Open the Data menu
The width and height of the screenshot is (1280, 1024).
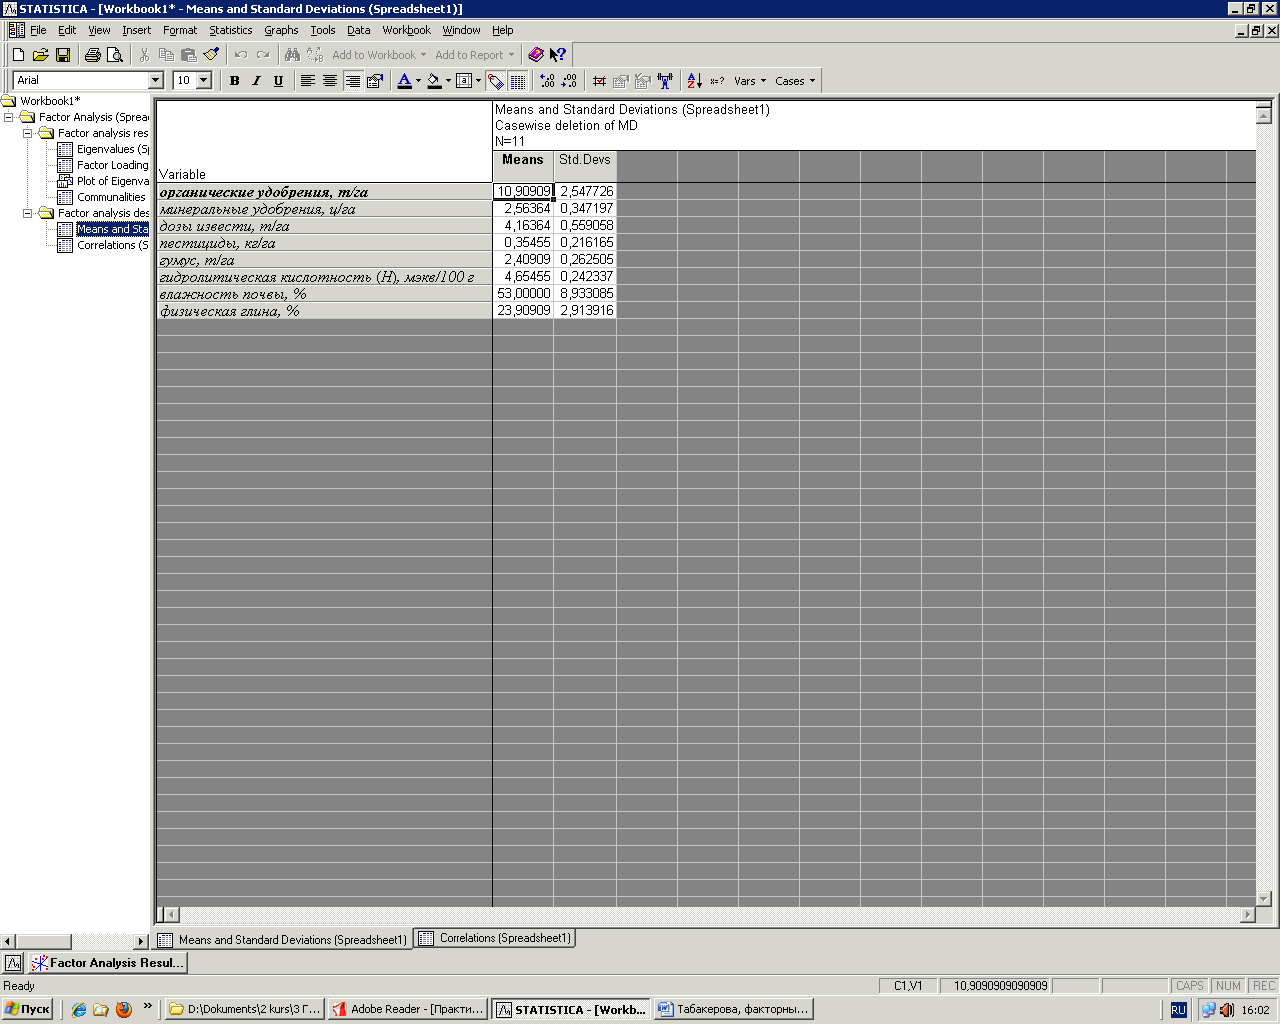point(358,30)
